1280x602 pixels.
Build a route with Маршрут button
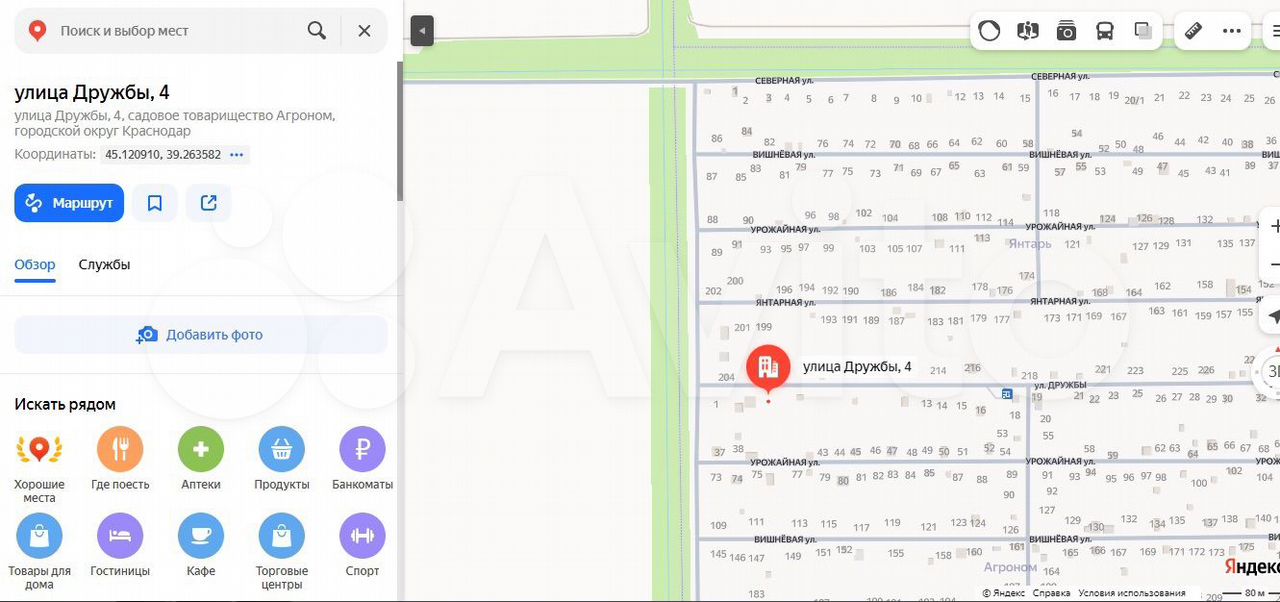pyautogui.click(x=69, y=203)
